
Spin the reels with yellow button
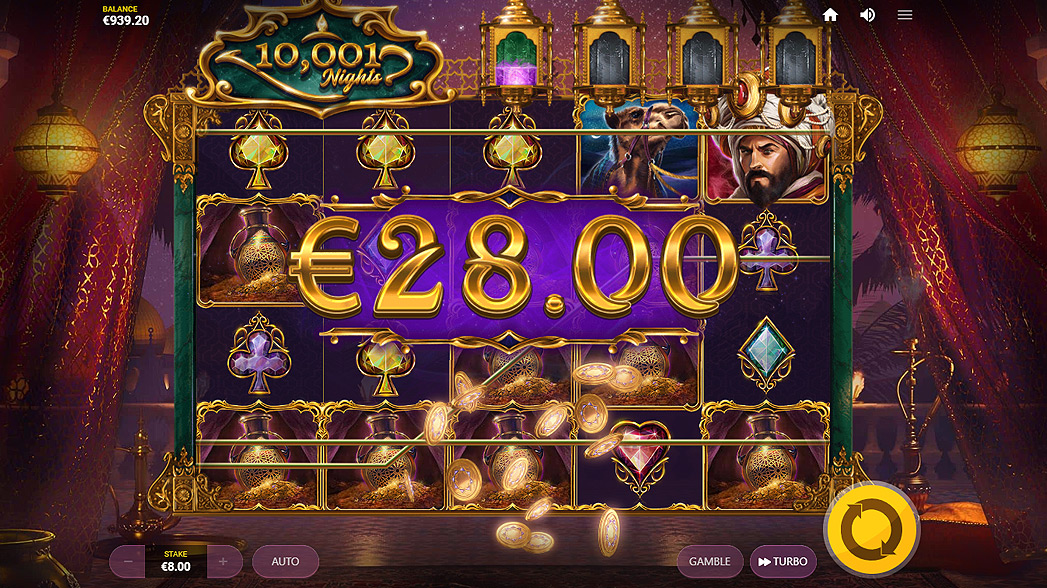871,530
